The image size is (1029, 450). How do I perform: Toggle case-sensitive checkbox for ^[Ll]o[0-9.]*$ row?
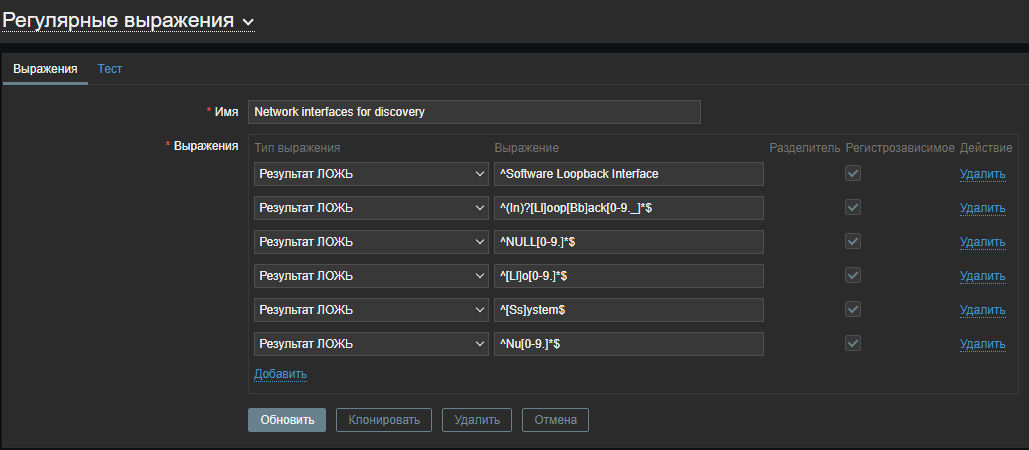pyautogui.click(x=853, y=276)
